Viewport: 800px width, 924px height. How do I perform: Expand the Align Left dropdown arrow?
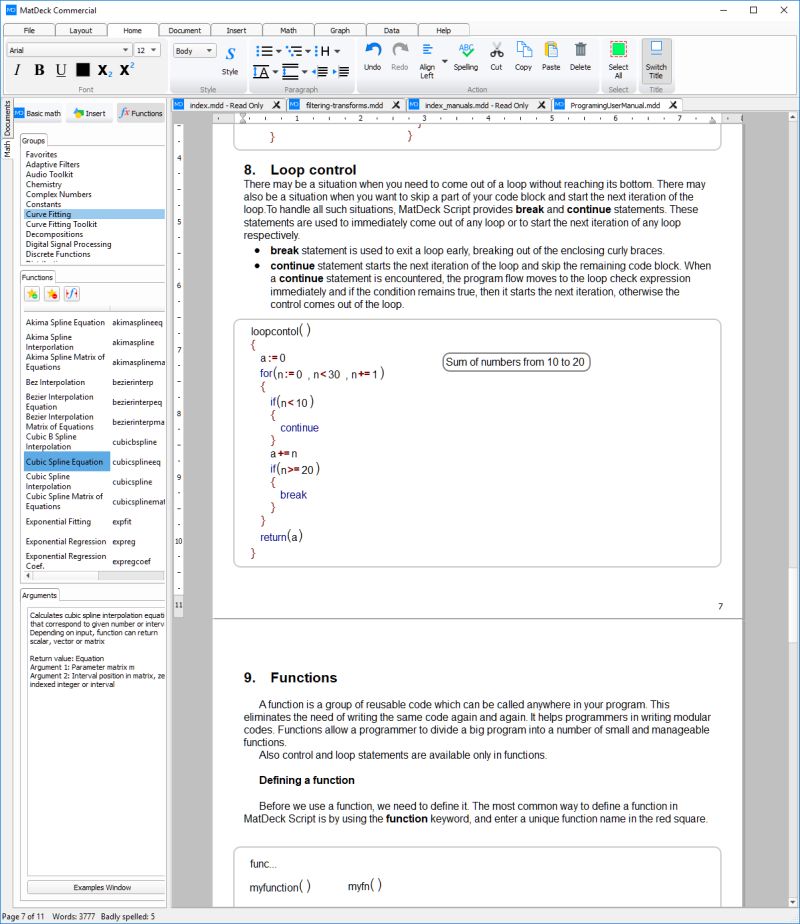[x=445, y=61]
